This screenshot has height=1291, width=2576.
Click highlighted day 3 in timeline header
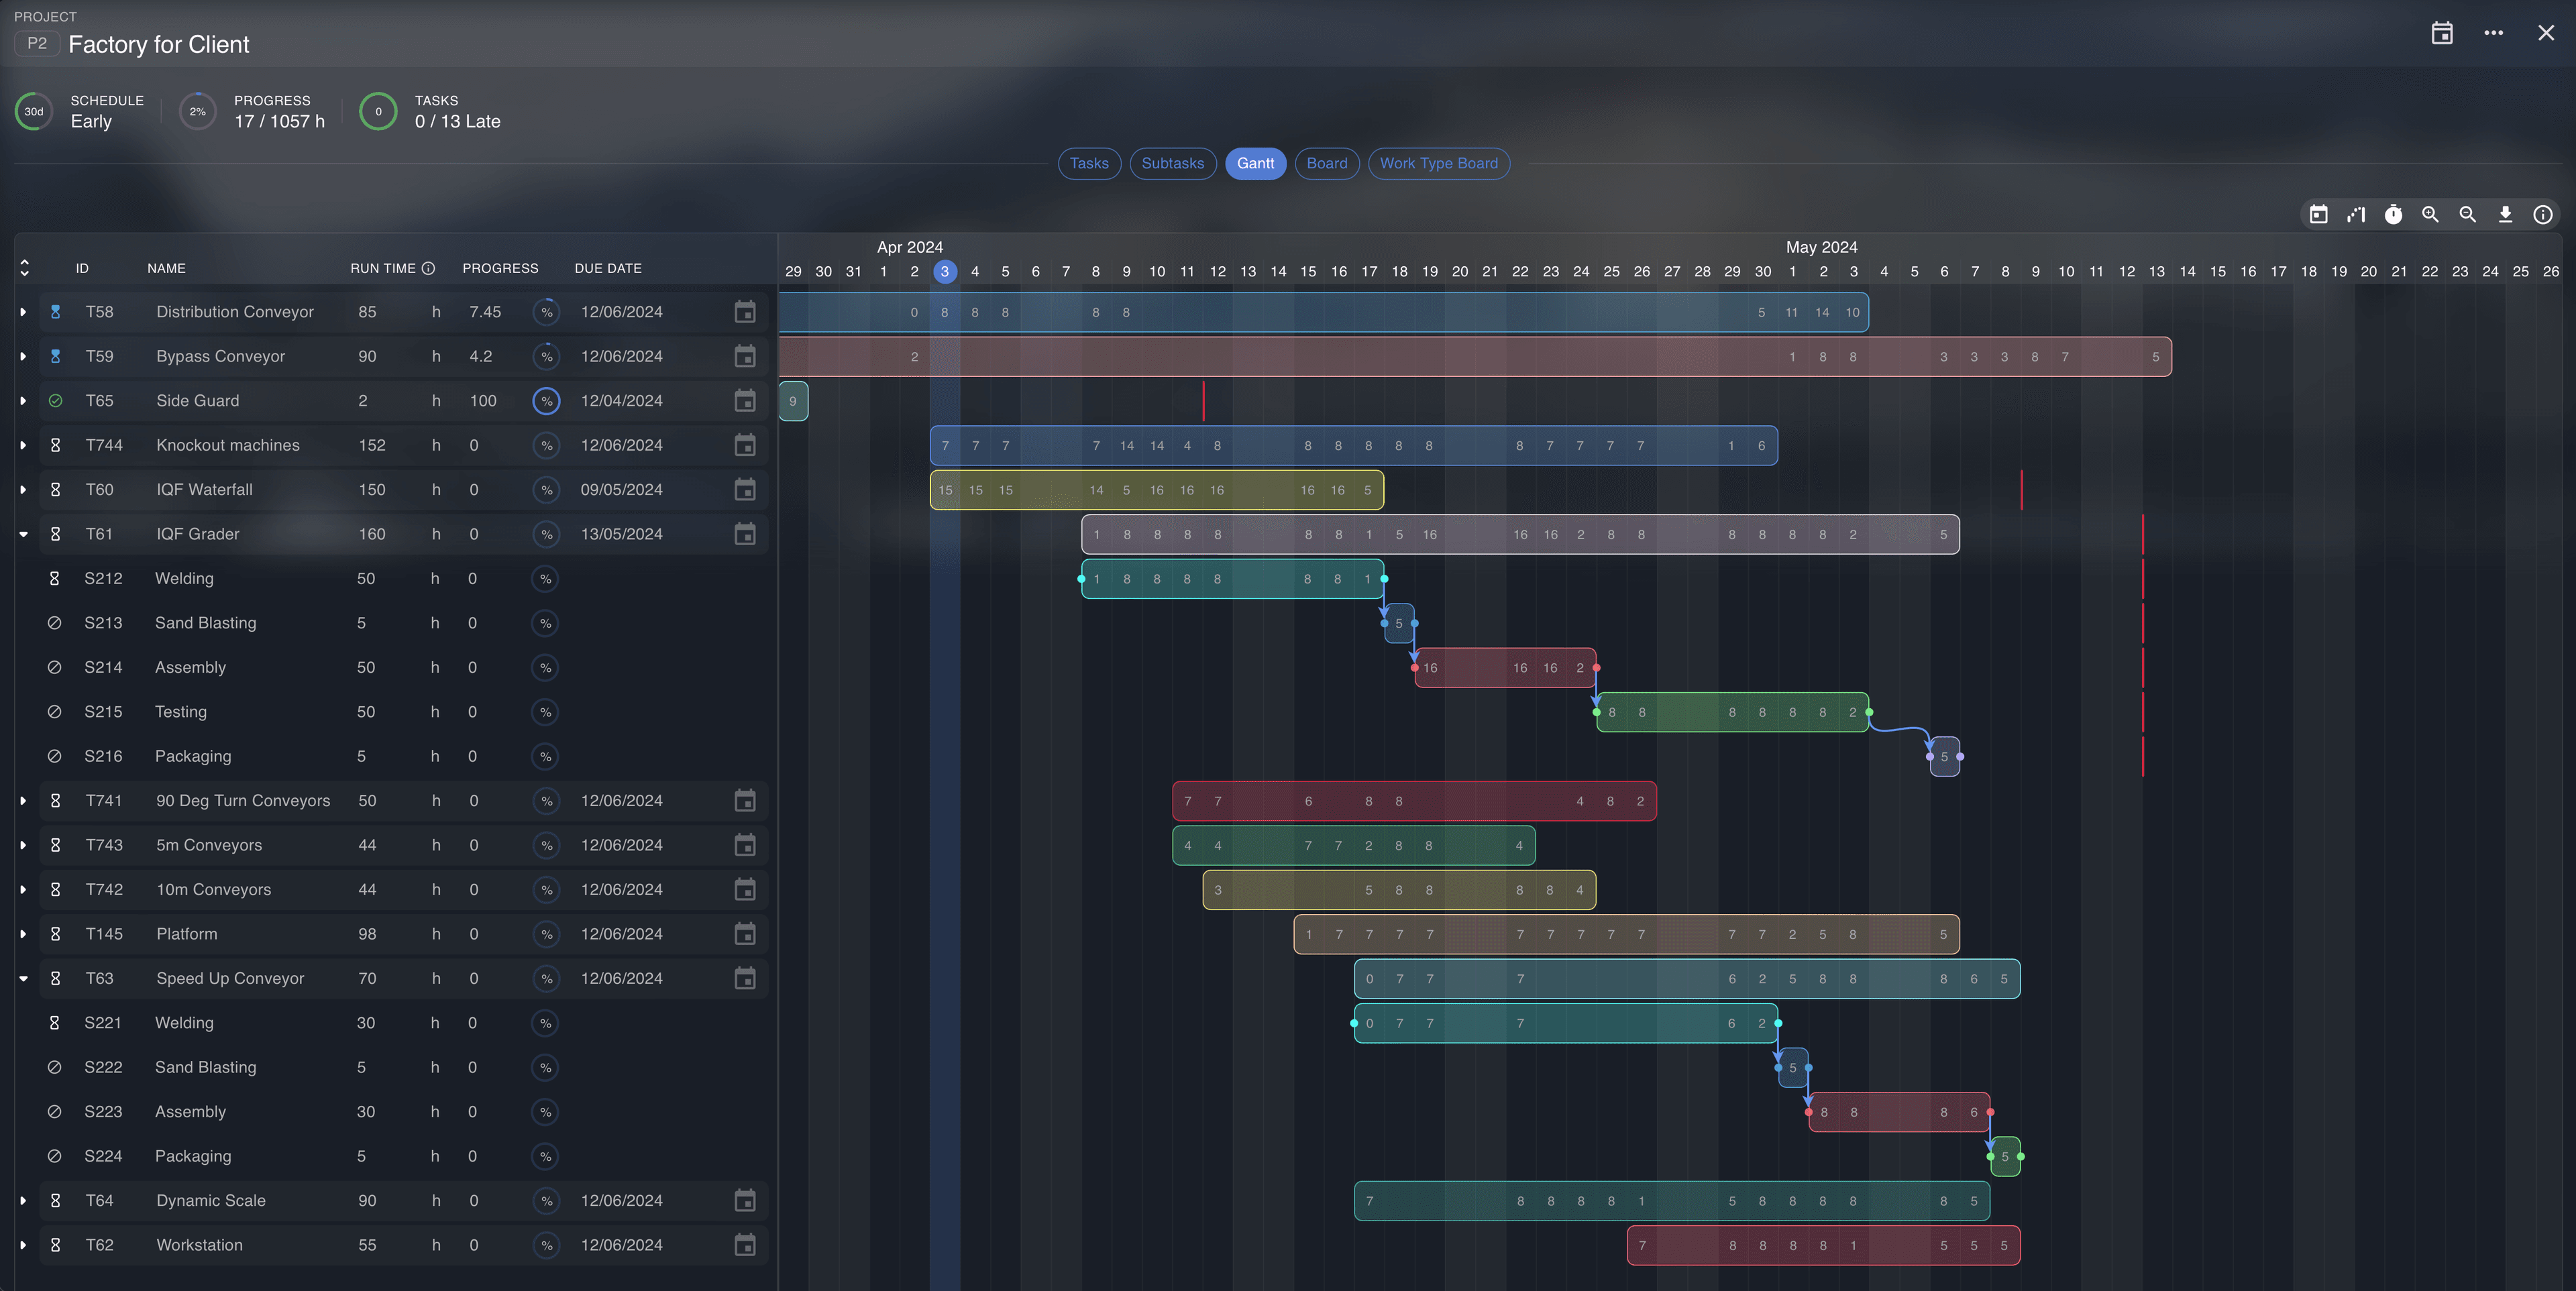[x=944, y=272]
